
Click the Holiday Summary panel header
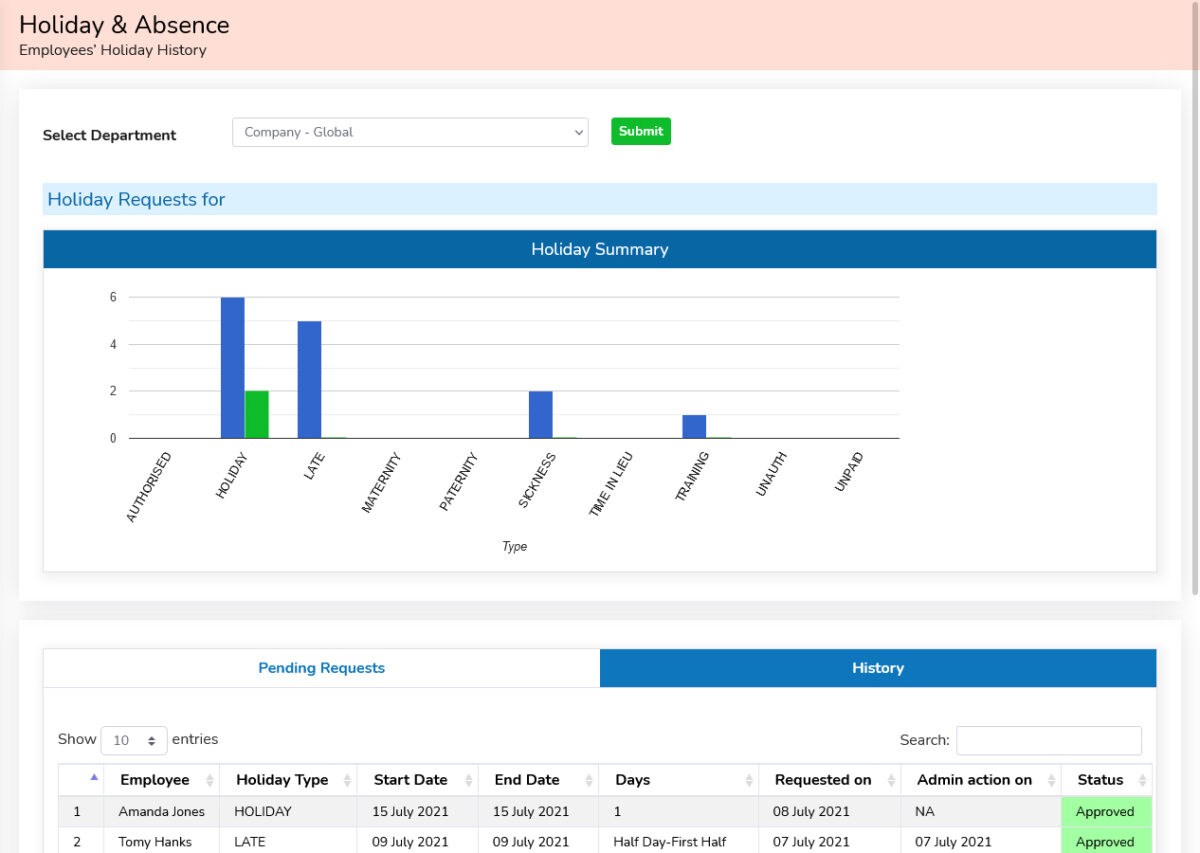pyautogui.click(x=600, y=249)
